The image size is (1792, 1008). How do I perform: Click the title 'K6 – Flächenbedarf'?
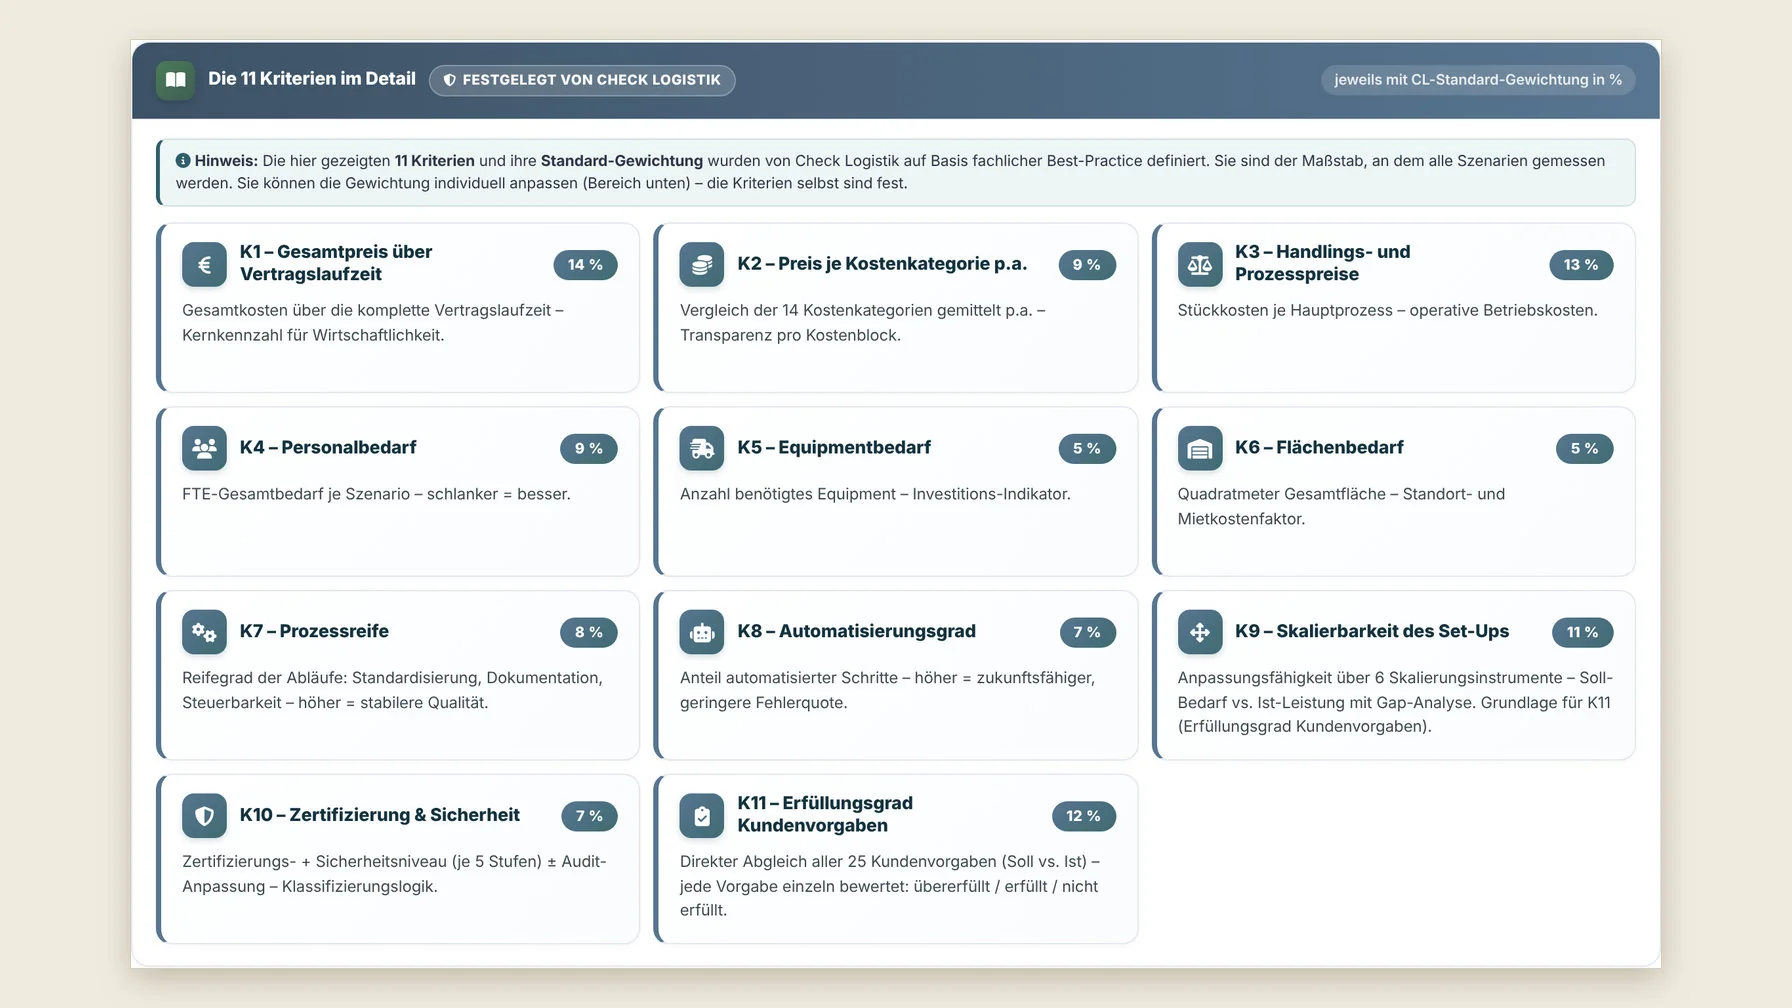tap(1319, 448)
